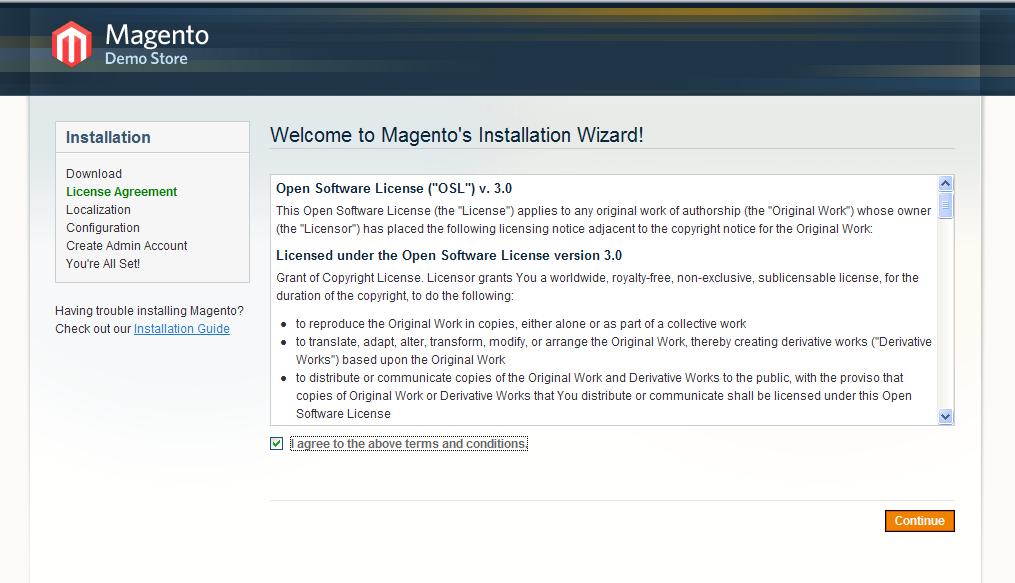This screenshot has width=1015, height=583.
Task: Select the Create Admin Account step
Action: click(x=127, y=246)
